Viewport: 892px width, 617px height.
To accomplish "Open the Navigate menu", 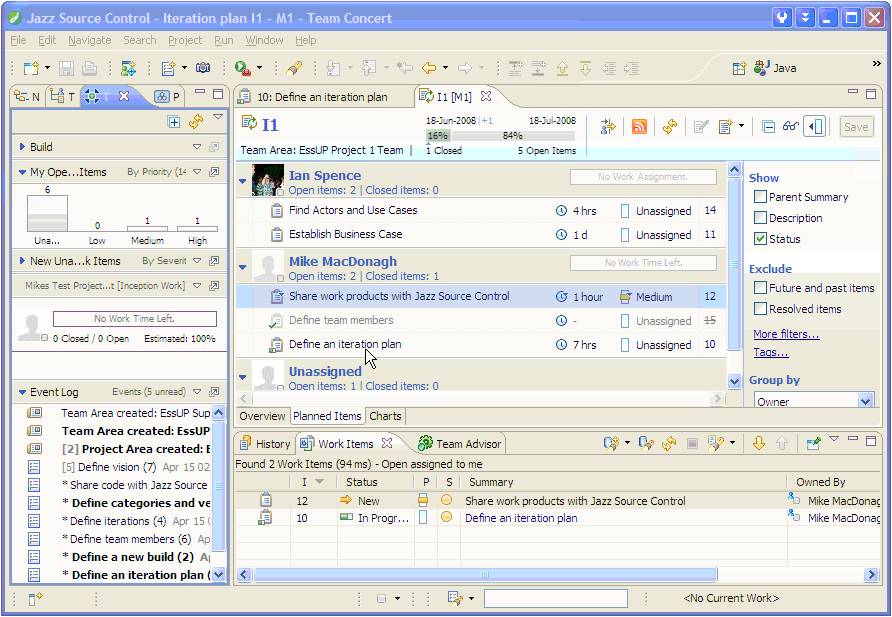I will coord(89,40).
